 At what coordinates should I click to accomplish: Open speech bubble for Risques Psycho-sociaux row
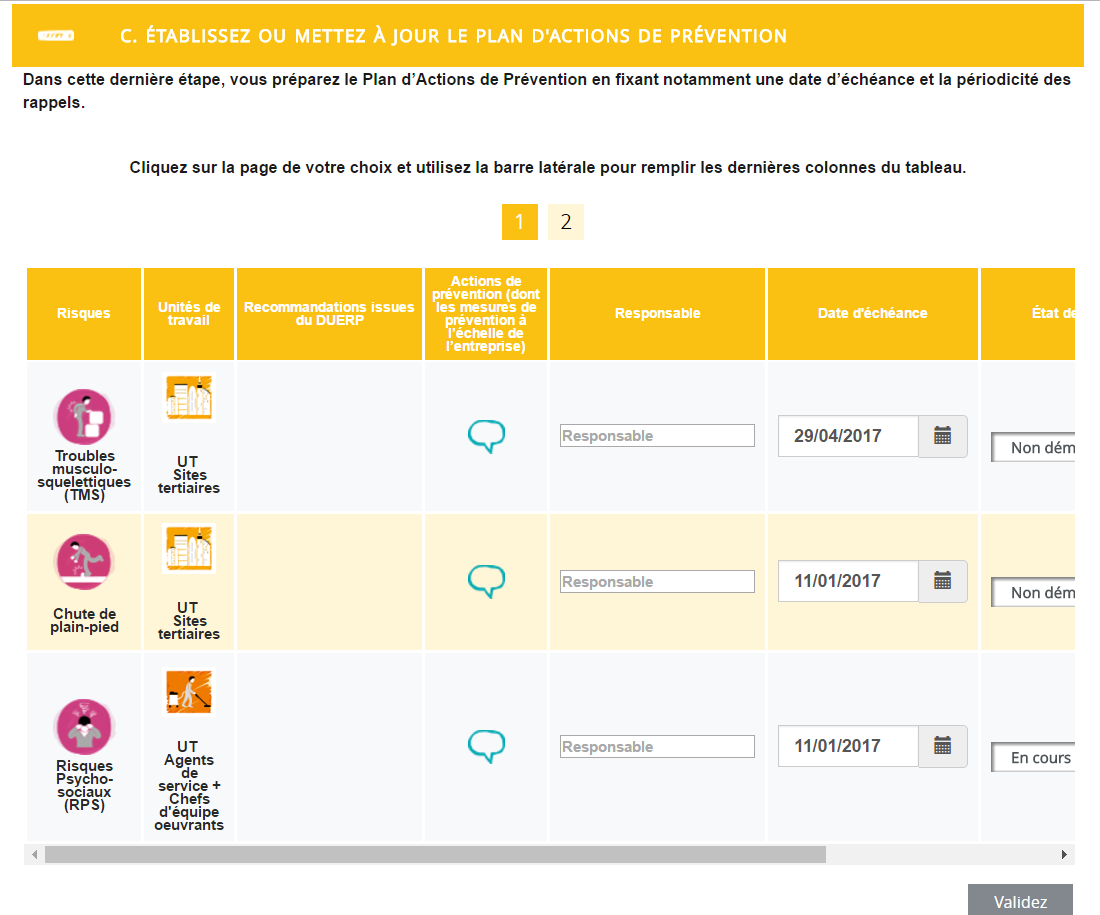486,746
